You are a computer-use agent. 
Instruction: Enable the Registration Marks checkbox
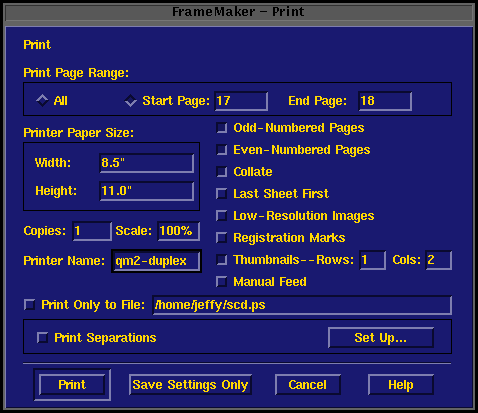[x=222, y=238]
